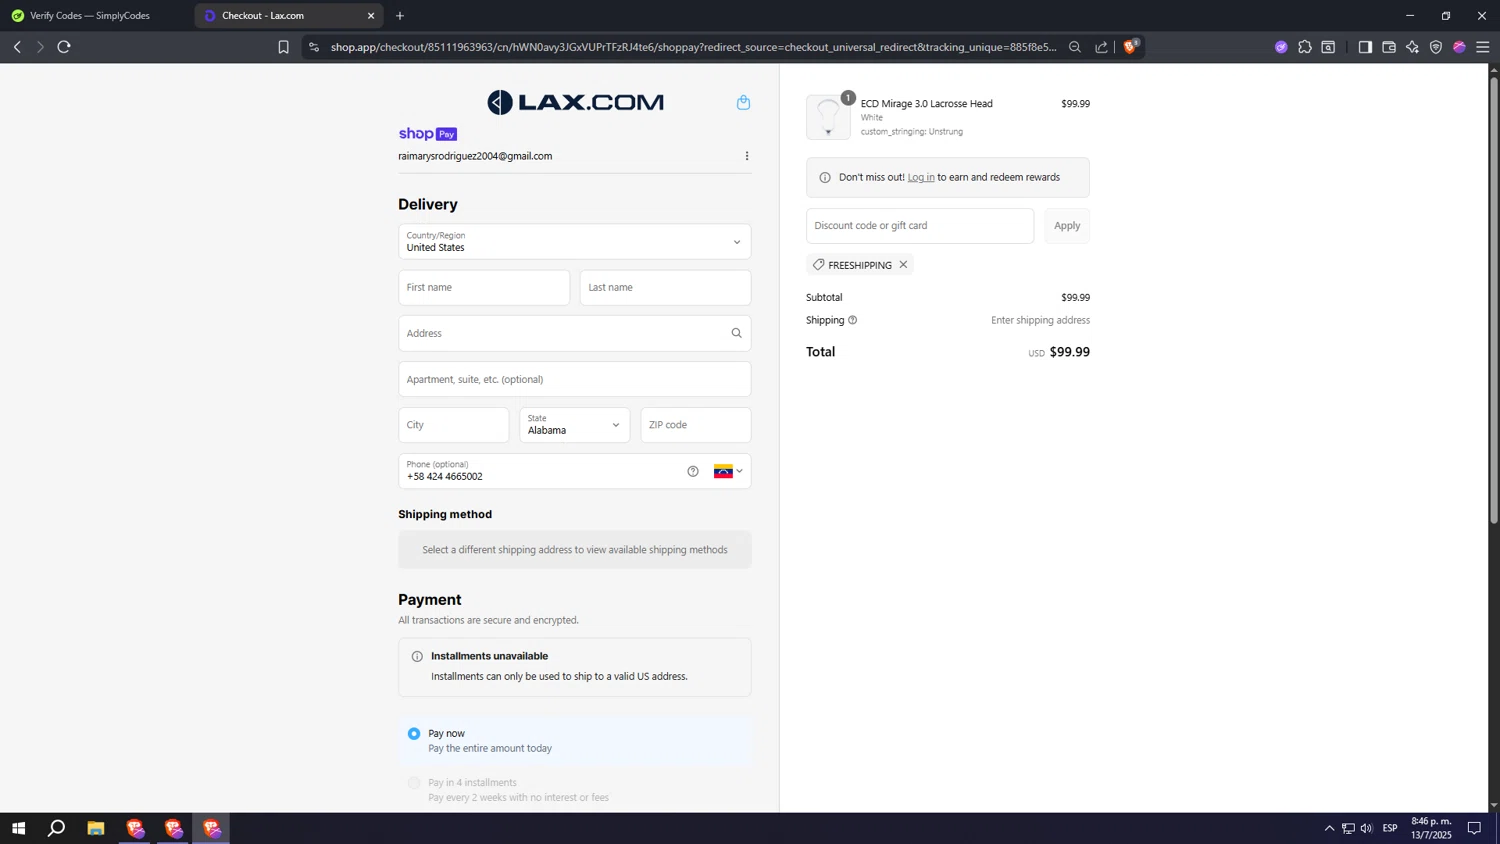Switch to Verify Codes SimplyCodes tab
Viewport: 1500px width, 844px height.
(x=91, y=16)
